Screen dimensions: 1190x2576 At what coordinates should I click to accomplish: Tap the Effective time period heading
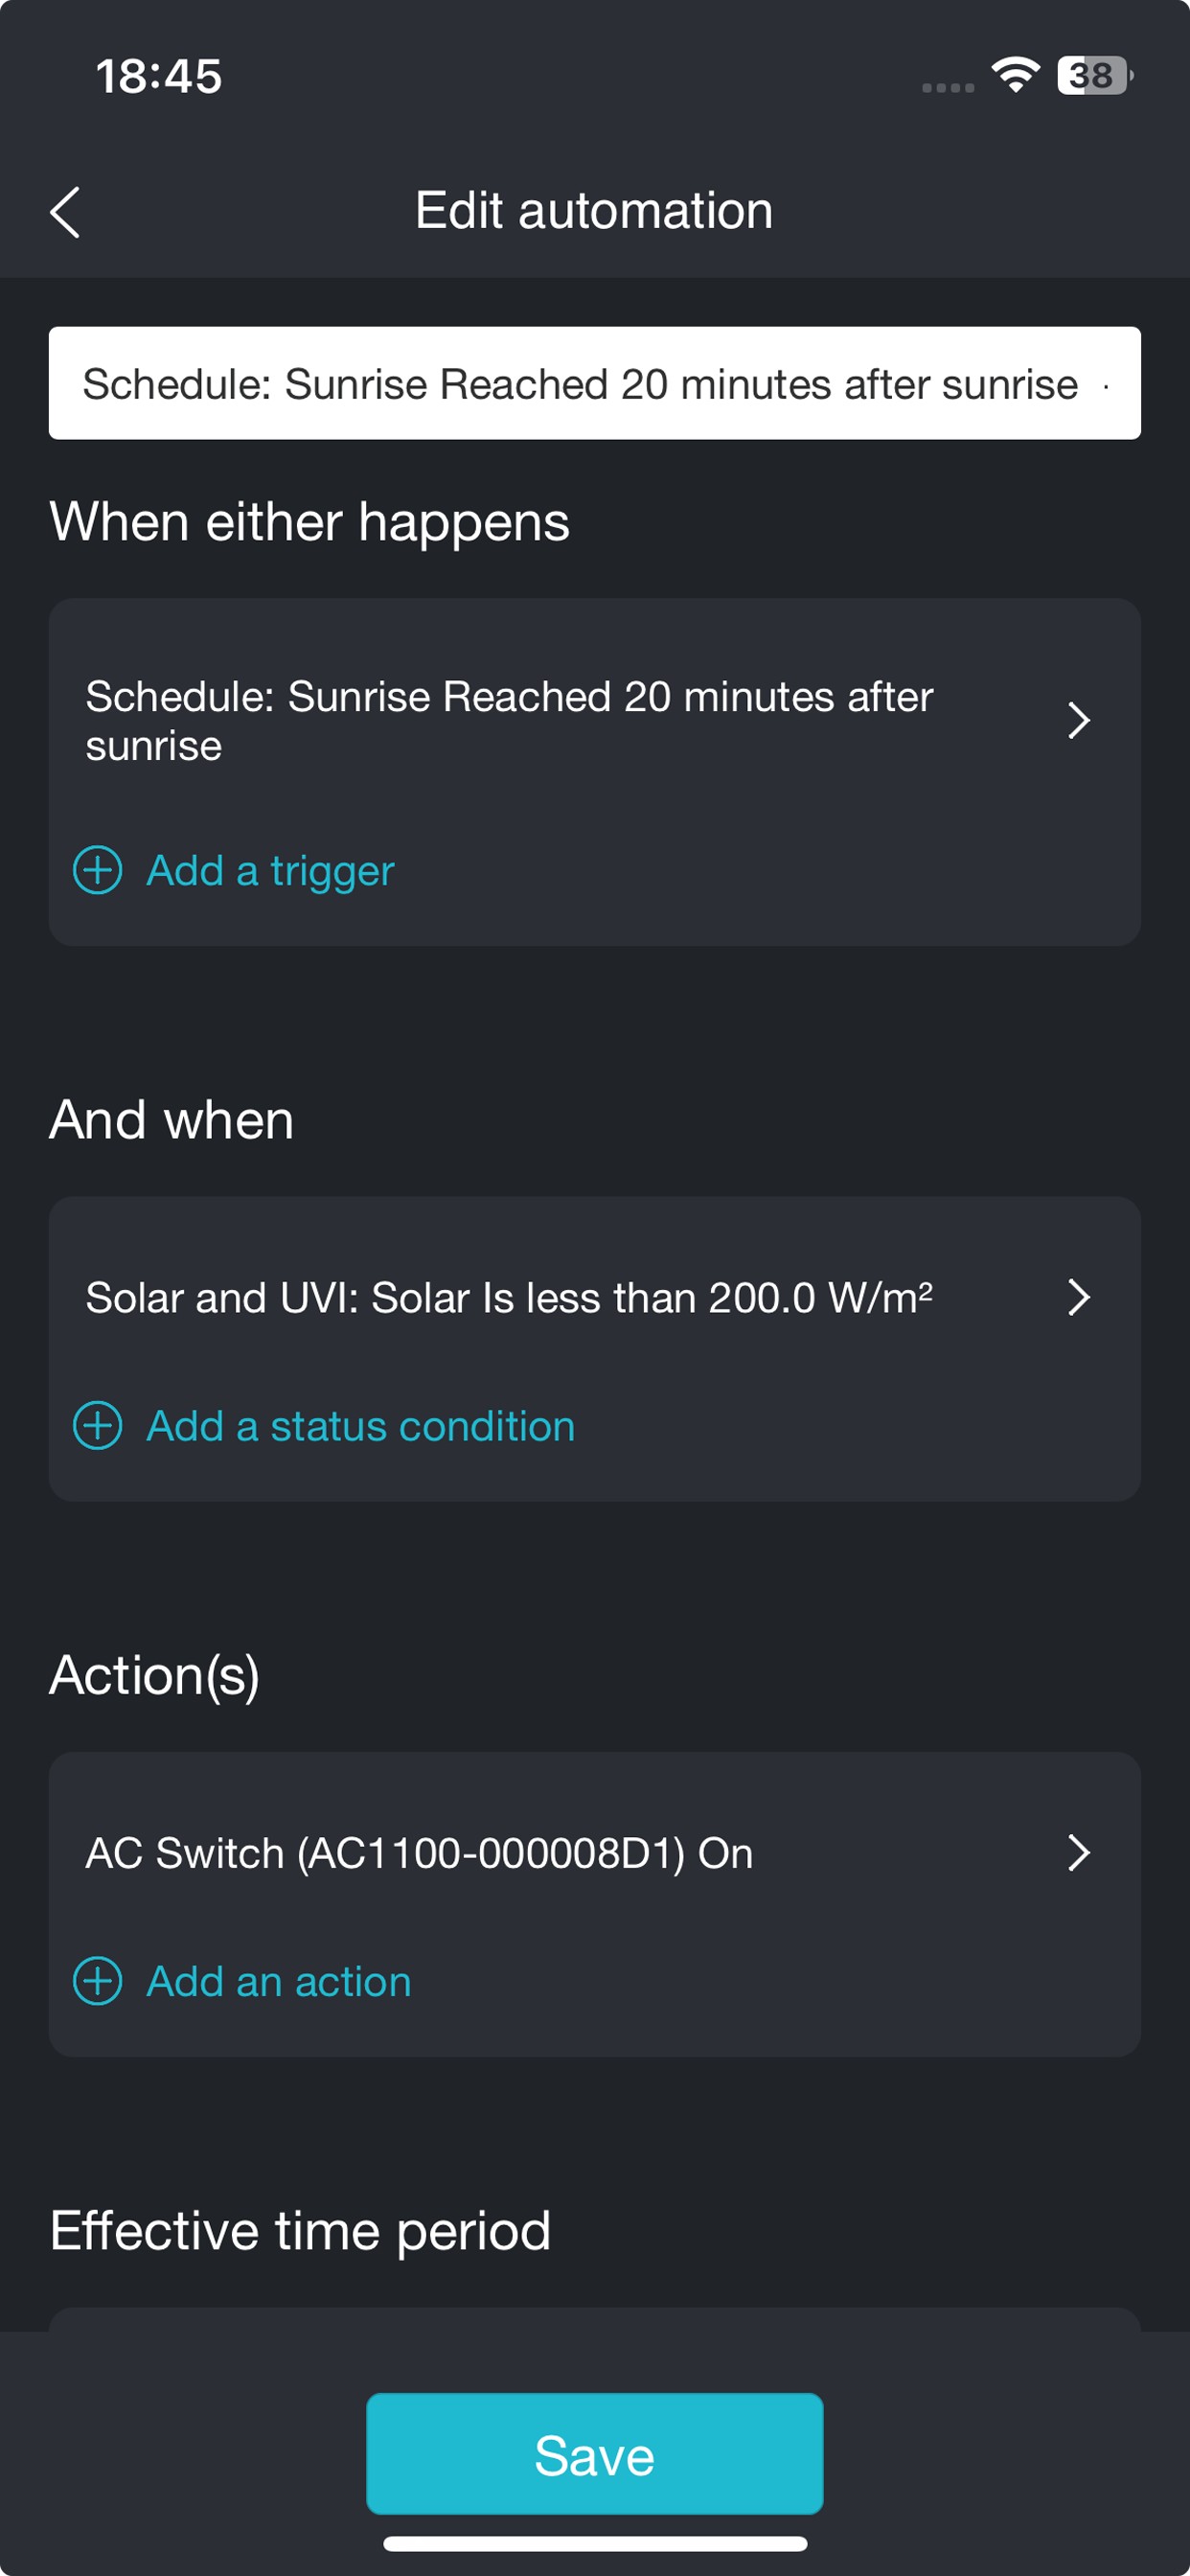click(300, 2230)
